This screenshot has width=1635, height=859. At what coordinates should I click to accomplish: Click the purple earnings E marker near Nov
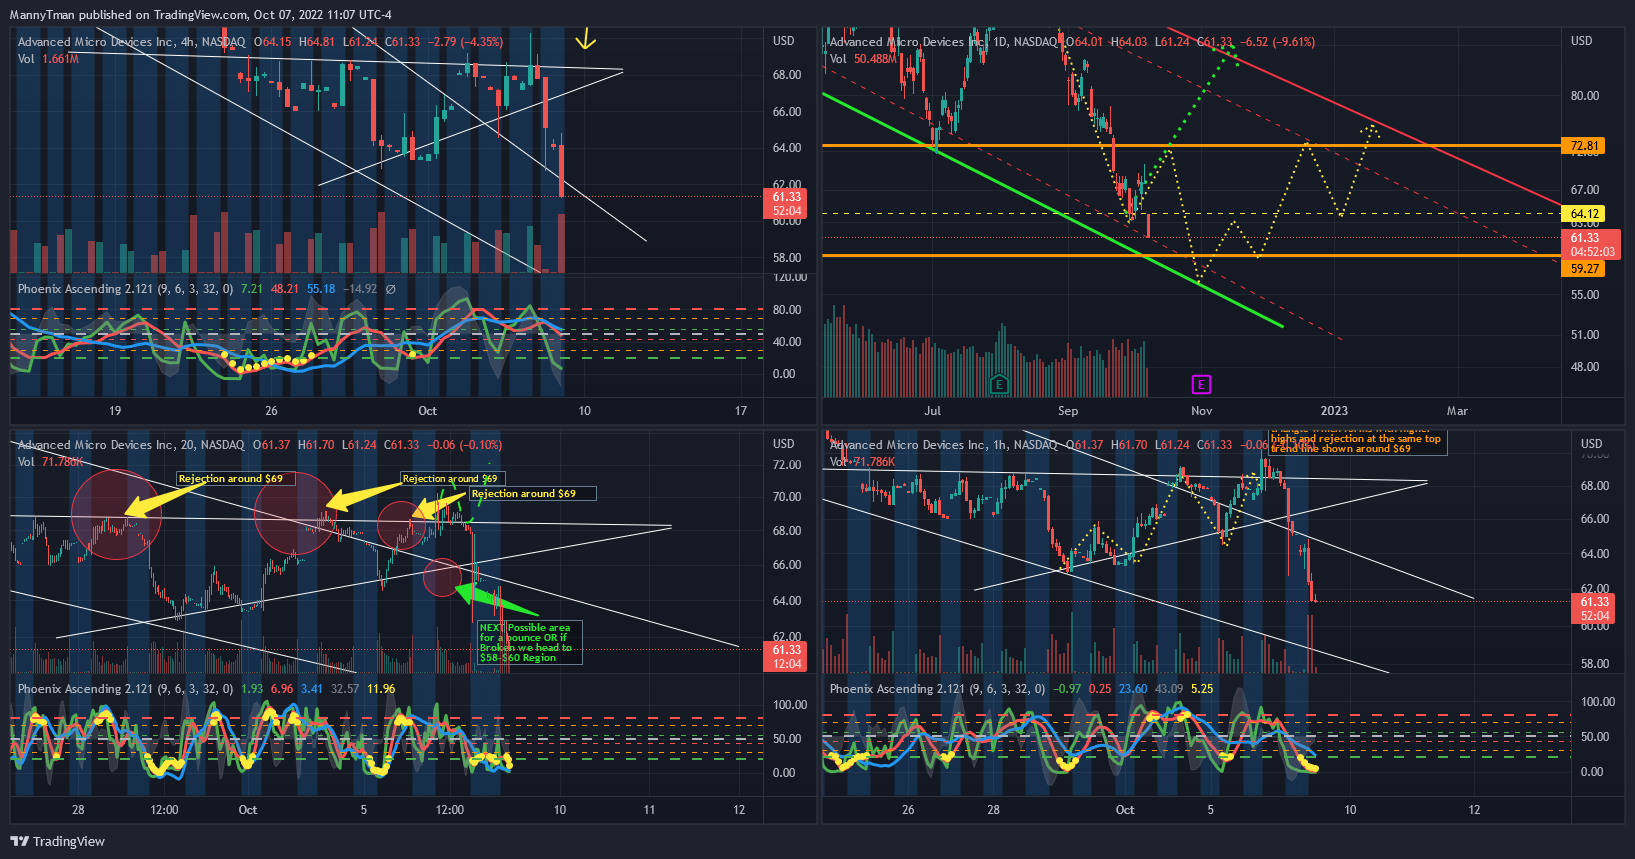[x=1201, y=384]
